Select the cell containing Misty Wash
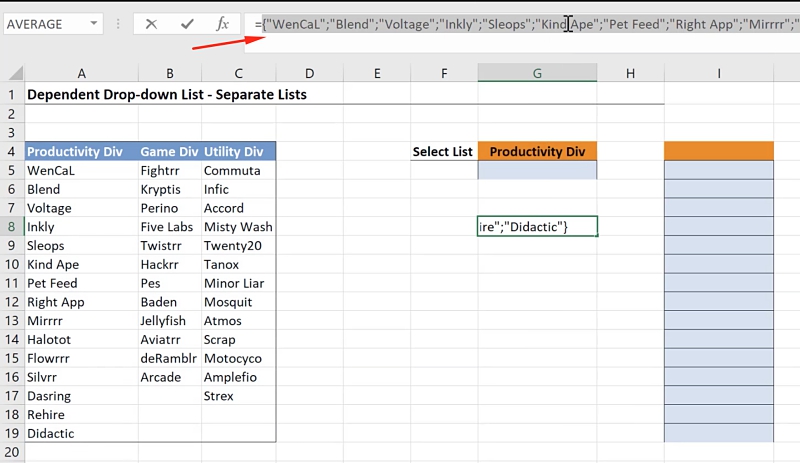Viewport: 800px width, 463px height. pyautogui.click(x=237, y=227)
